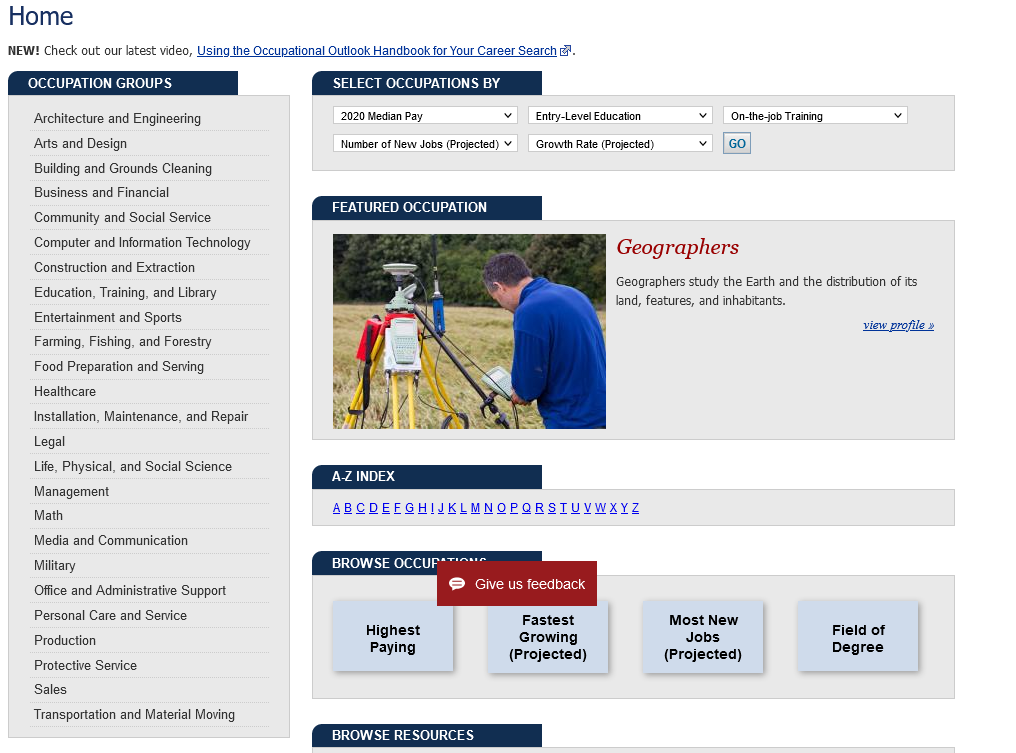Screen dimensions: 1016x753
Task: Jump to letter A in A-Z index
Action: [x=336, y=508]
